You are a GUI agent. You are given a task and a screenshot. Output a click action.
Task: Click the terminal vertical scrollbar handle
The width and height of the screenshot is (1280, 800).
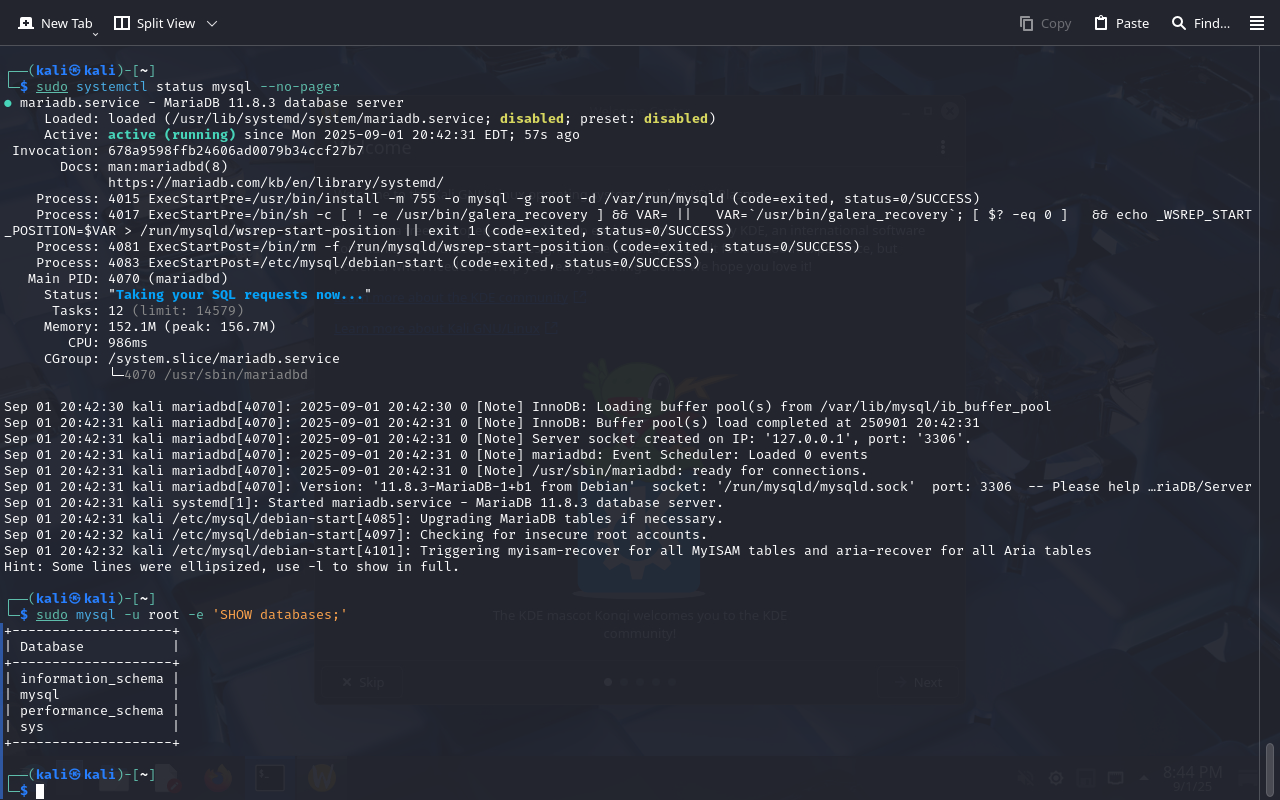(1270, 768)
